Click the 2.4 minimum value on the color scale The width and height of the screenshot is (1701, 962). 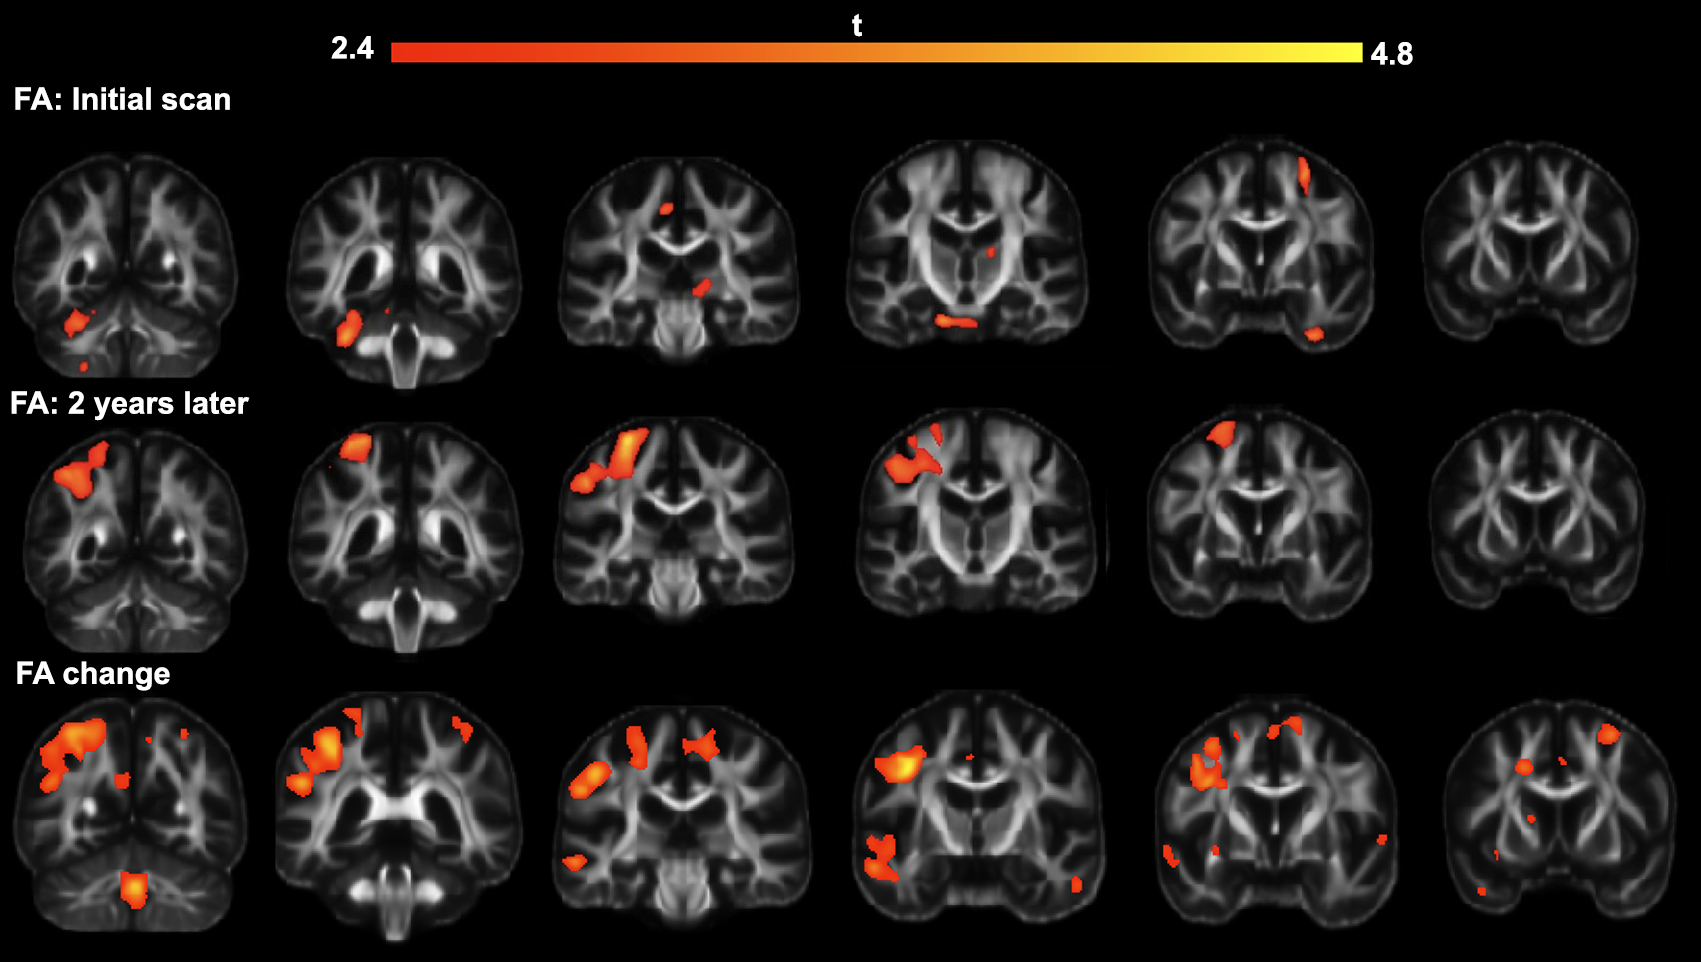[x=352, y=49]
